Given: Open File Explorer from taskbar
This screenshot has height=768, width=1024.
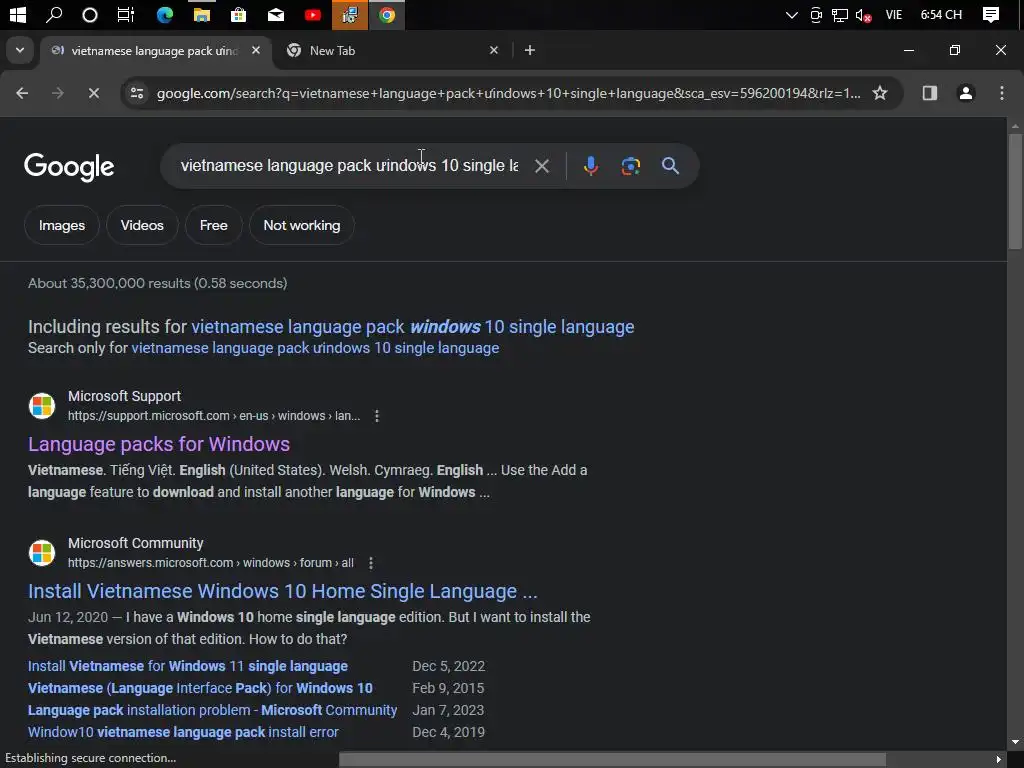Looking at the screenshot, I should [x=202, y=14].
